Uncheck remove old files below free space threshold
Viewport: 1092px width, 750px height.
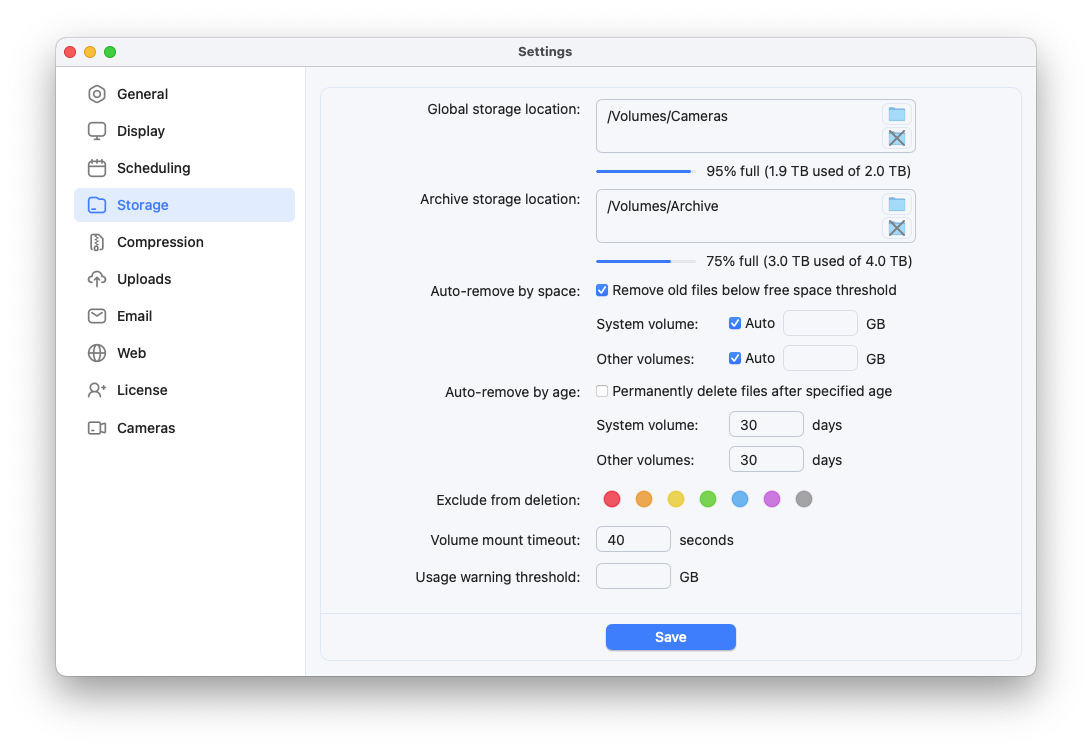point(602,290)
